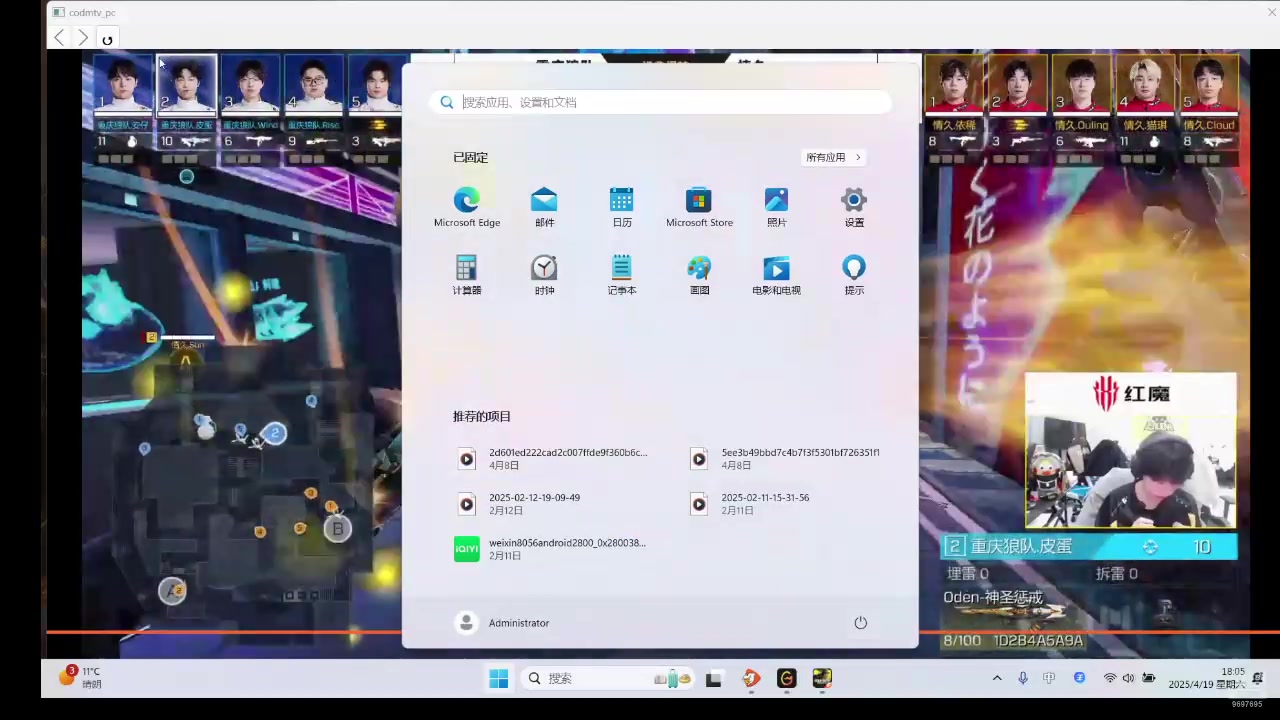Open the orange bird app on taskbar

click(x=751, y=679)
